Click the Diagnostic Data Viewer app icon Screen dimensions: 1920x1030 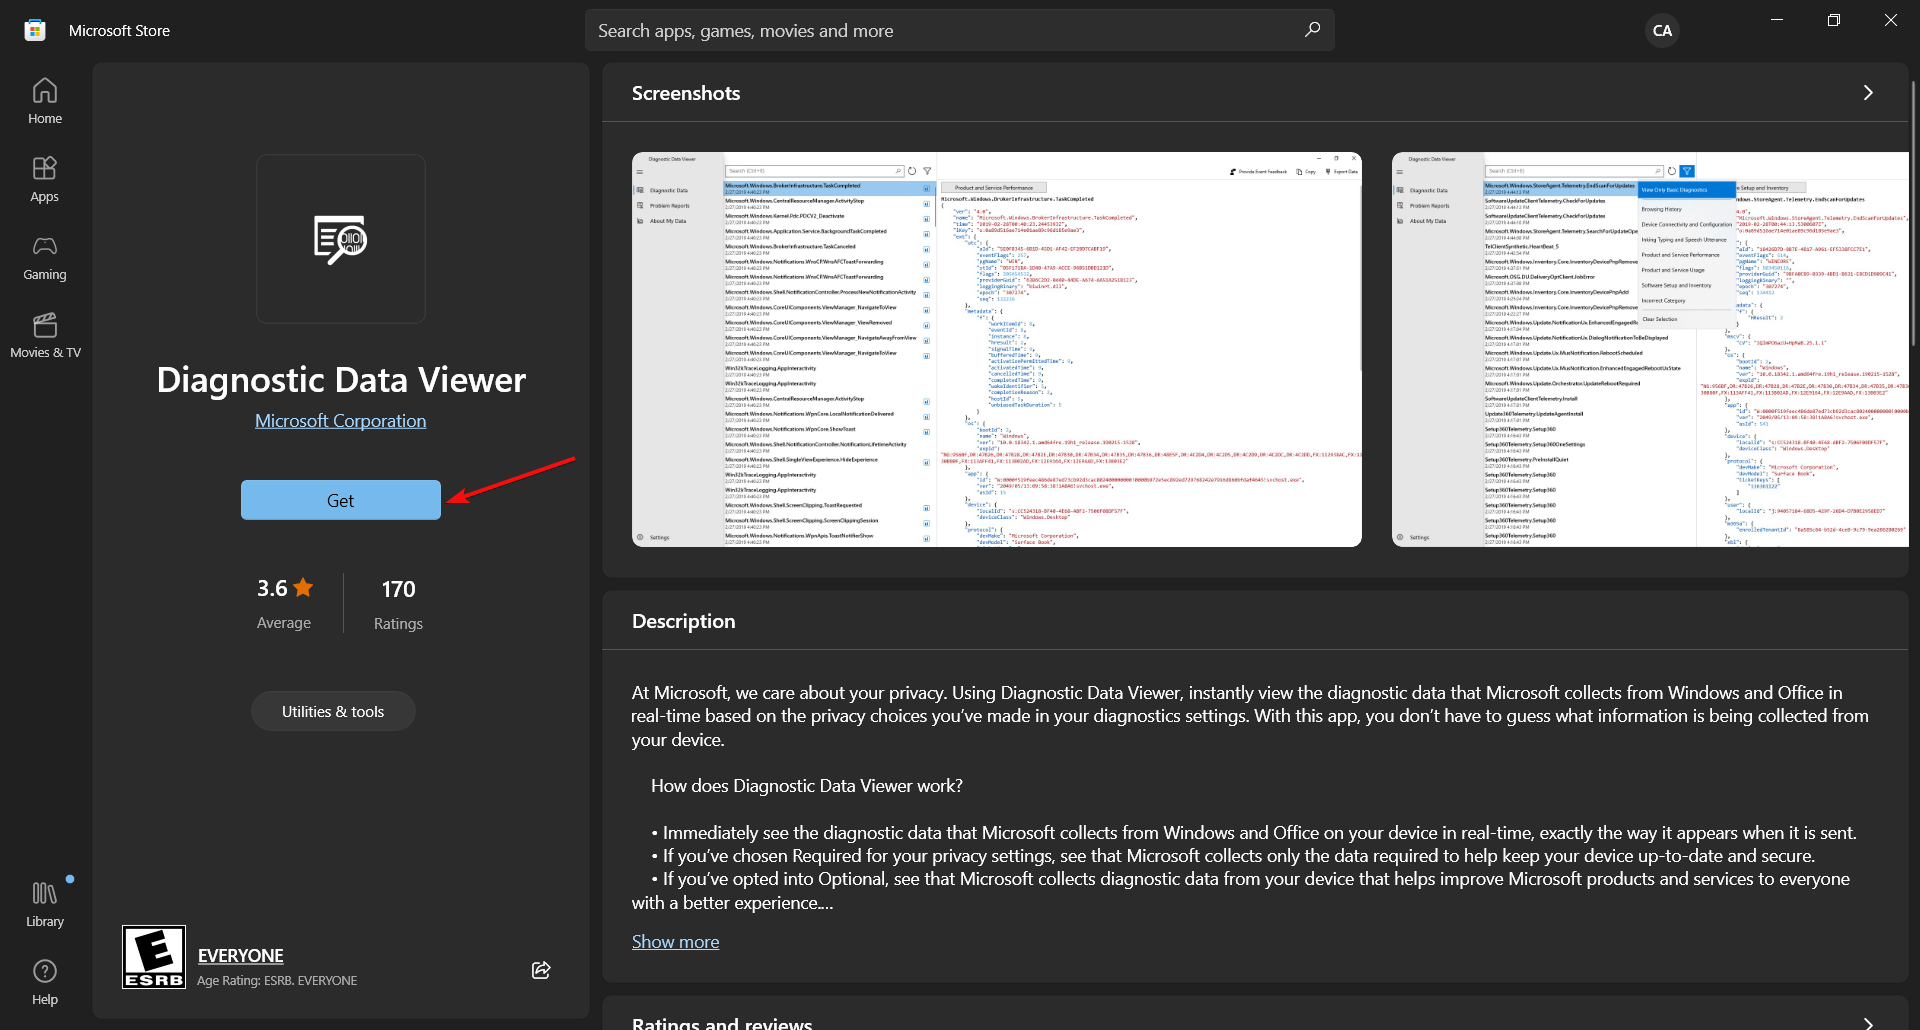tap(341, 239)
